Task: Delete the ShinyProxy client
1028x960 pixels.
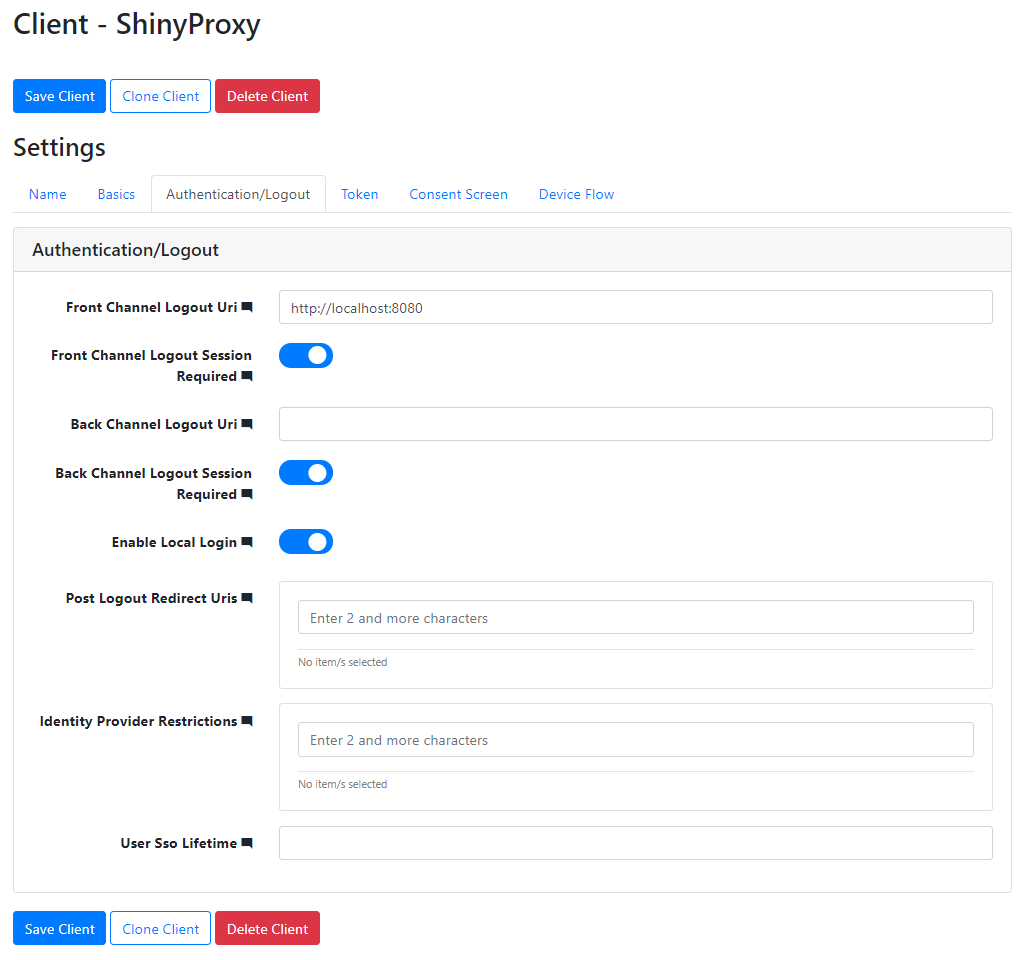Action: [267, 96]
